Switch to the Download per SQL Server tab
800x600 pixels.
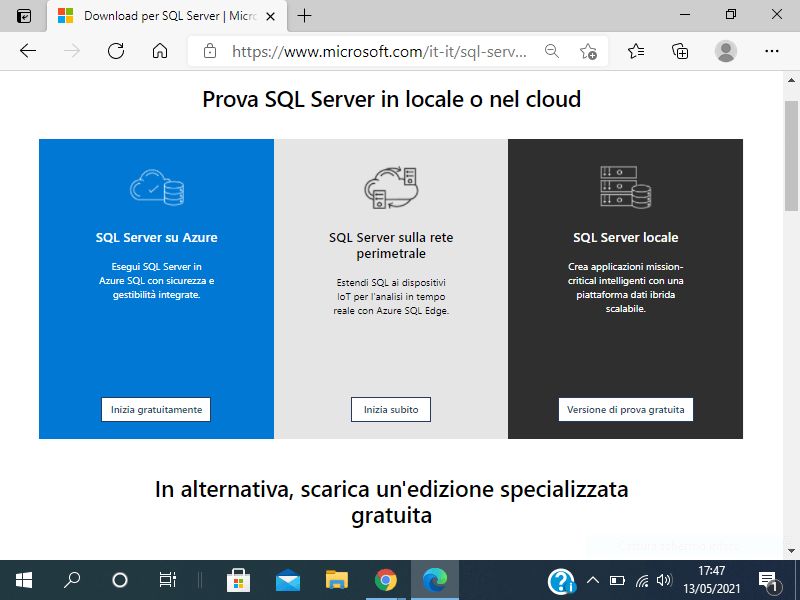160,16
